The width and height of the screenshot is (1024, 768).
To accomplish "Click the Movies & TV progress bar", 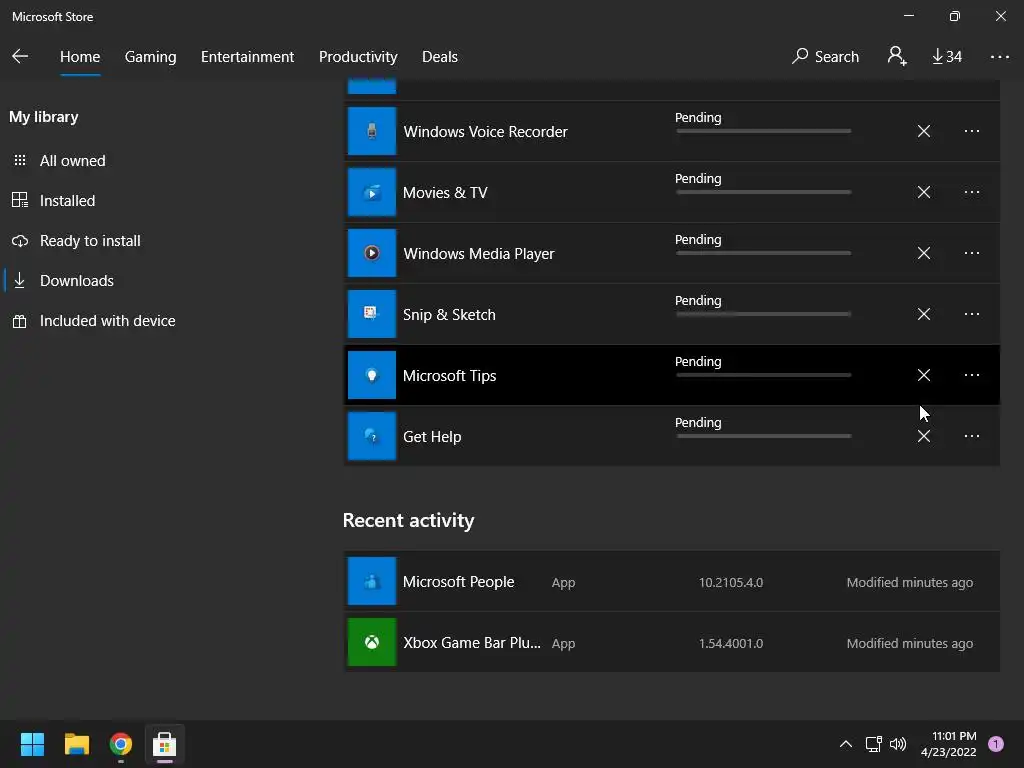I will click(763, 192).
